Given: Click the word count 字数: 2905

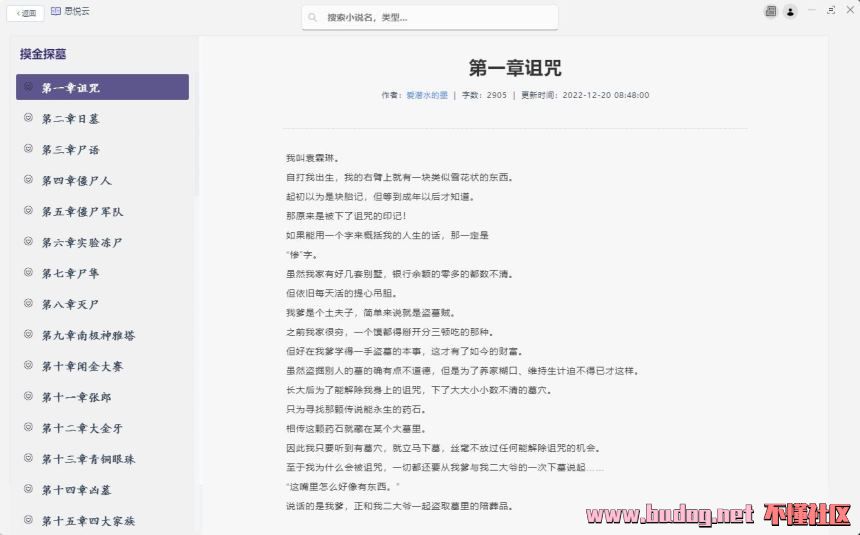Looking at the screenshot, I should click(x=484, y=95).
